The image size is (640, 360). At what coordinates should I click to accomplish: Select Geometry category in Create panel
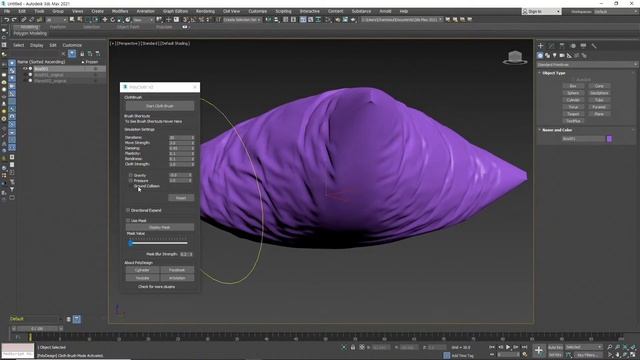(x=540, y=56)
